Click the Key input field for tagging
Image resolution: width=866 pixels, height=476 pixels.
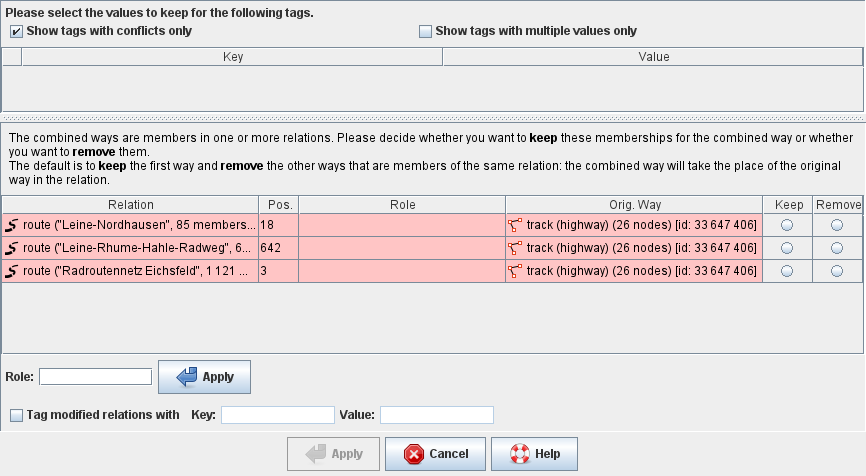point(277,415)
